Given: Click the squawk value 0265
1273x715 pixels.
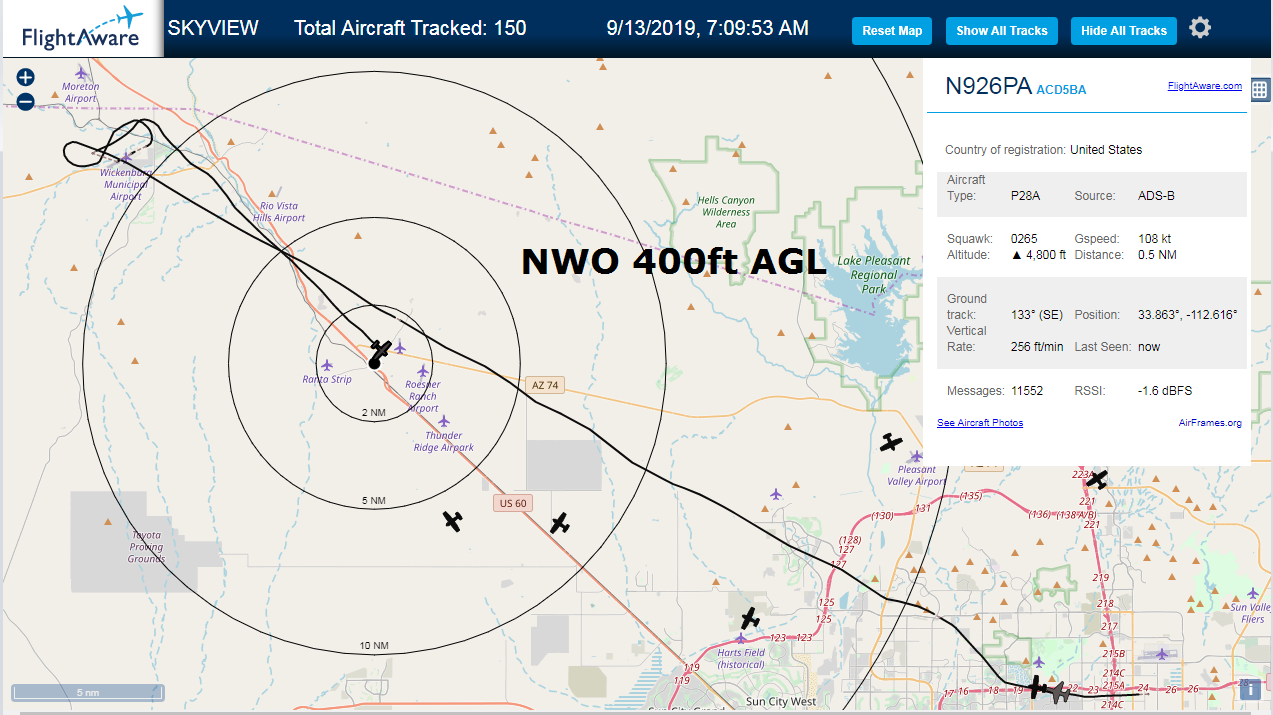Looking at the screenshot, I should tap(1024, 239).
